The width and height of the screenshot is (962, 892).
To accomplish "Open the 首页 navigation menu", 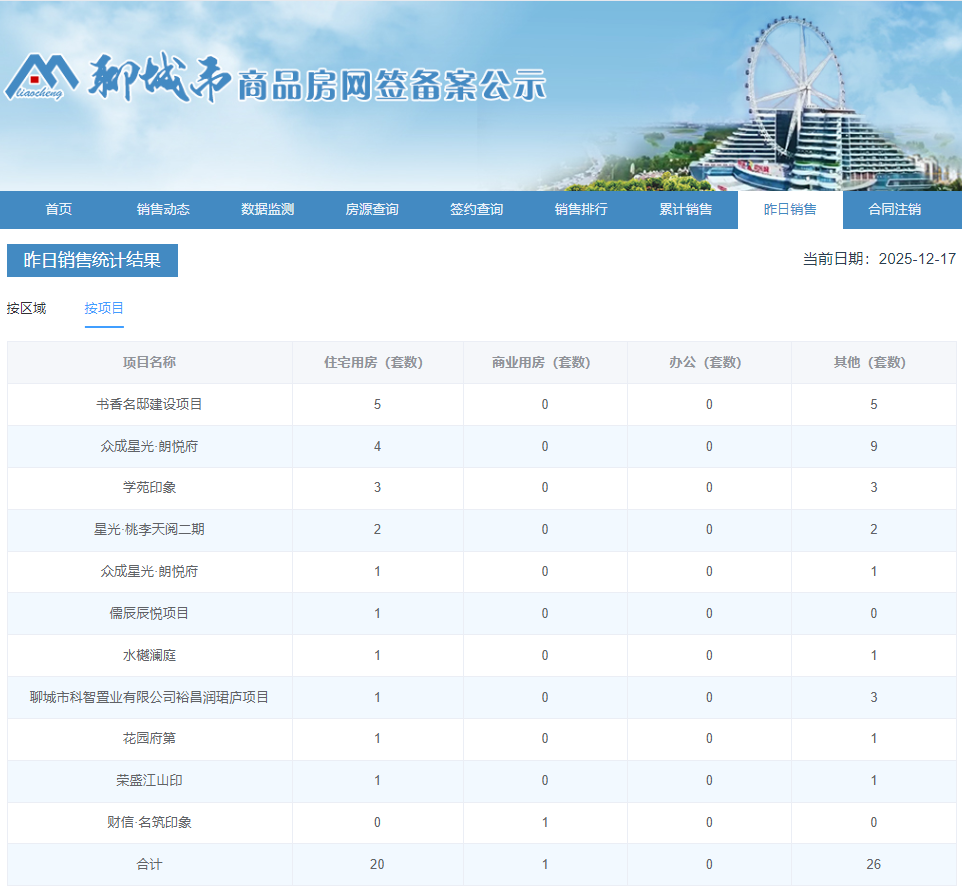I will tap(56, 209).
